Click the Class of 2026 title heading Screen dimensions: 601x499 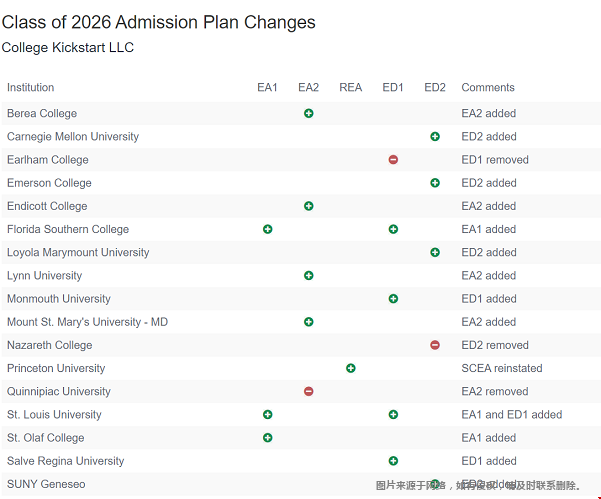(x=158, y=23)
